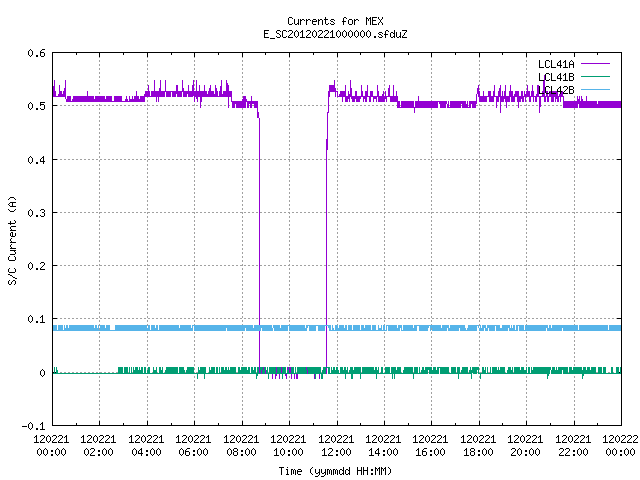Click the x-axis tick '120221 14:00'
Viewport: 640px width, 480px height.
(x=383, y=445)
